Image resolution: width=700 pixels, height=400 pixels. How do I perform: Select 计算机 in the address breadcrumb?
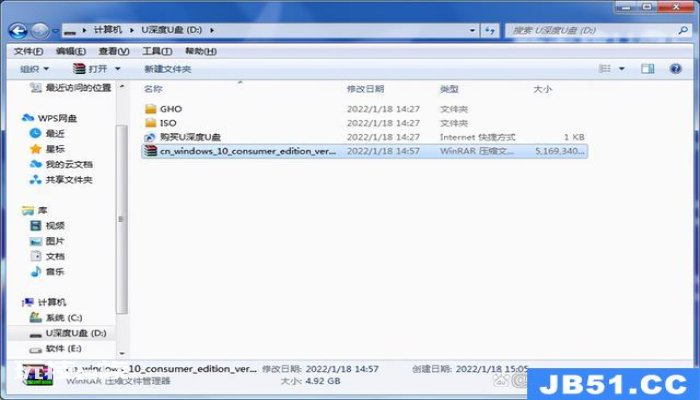click(x=108, y=30)
